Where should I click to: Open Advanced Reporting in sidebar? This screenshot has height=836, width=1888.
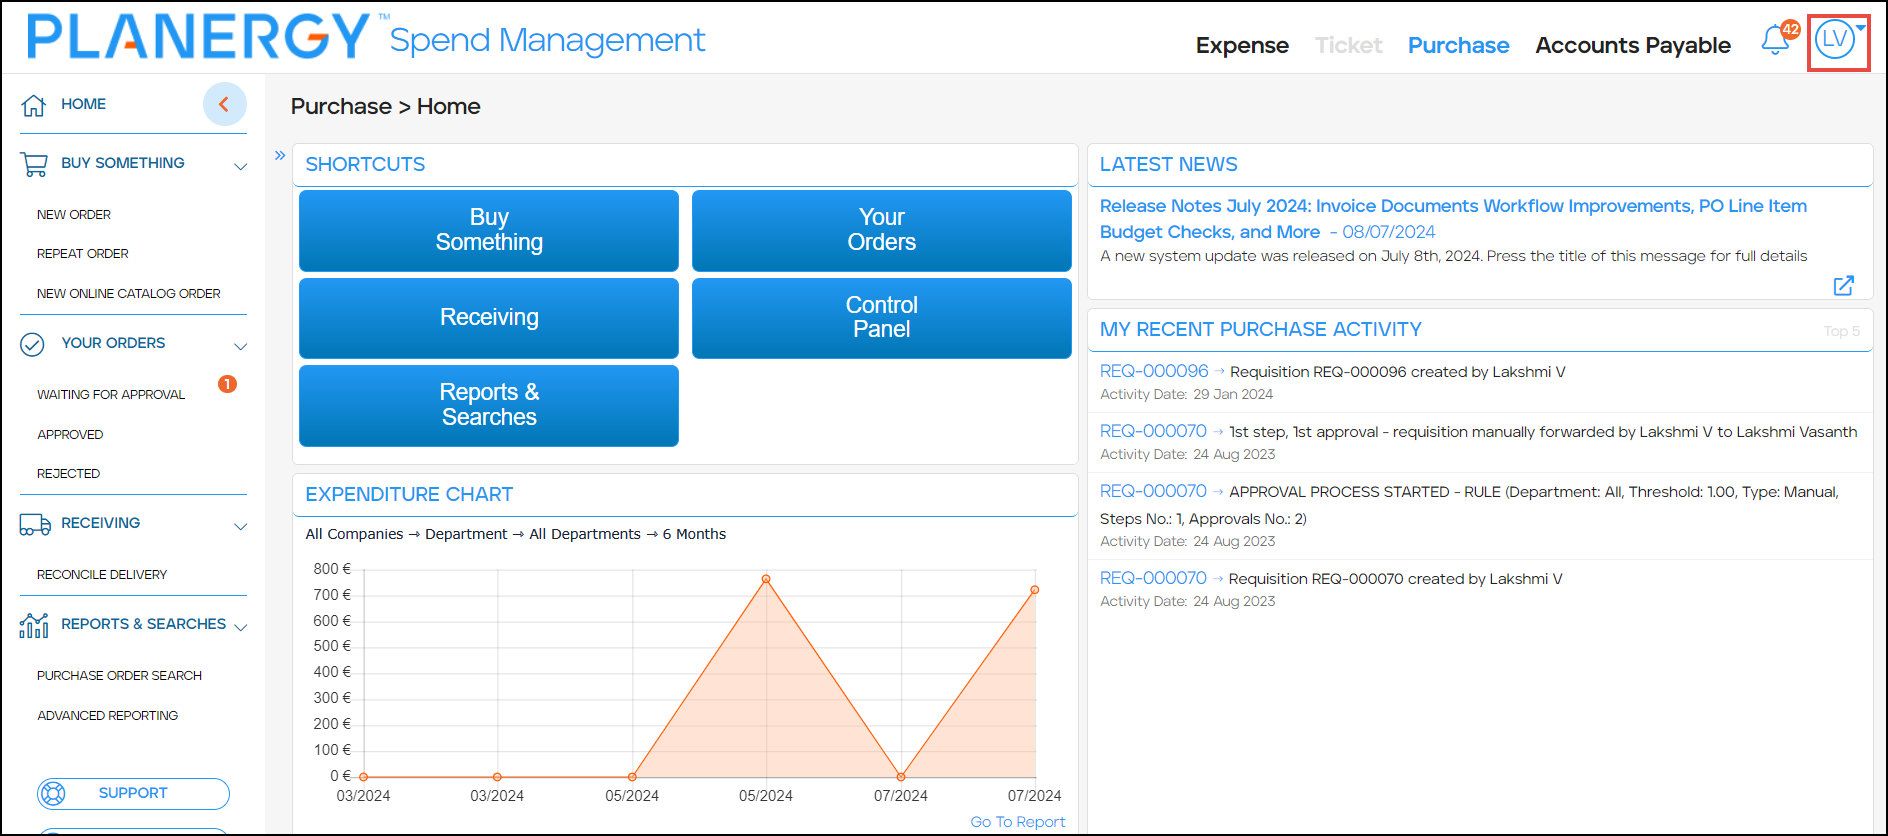coord(107,716)
